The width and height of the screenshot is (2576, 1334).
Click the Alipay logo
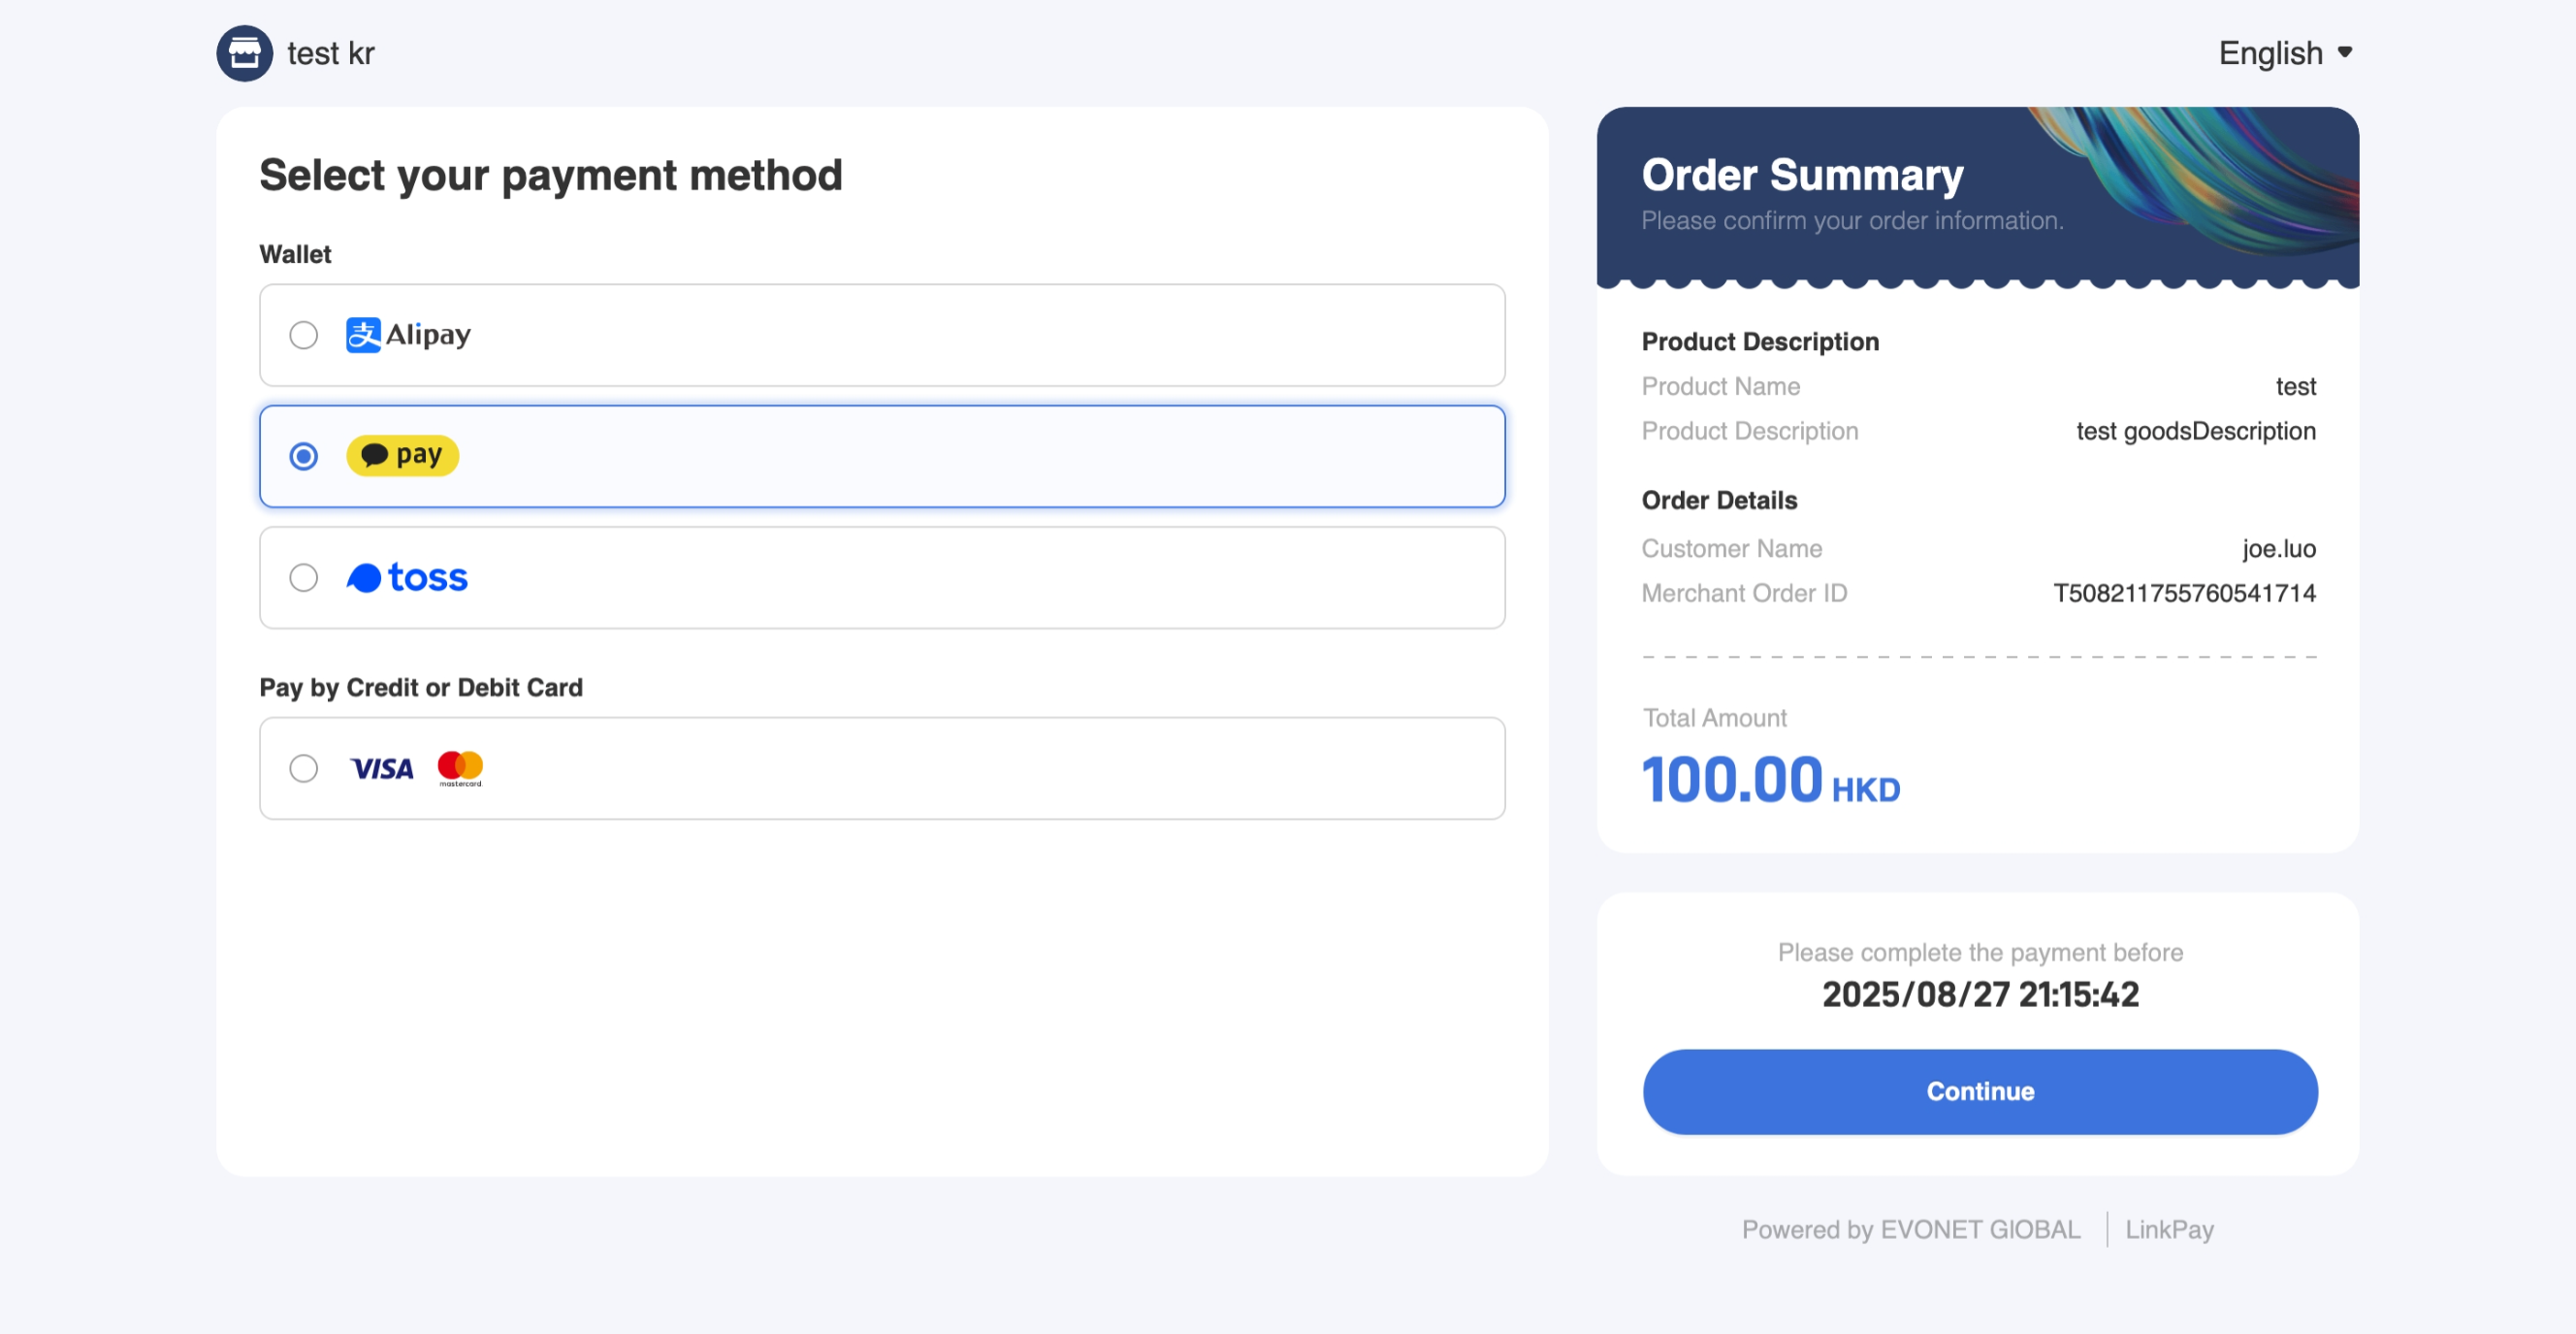408,335
